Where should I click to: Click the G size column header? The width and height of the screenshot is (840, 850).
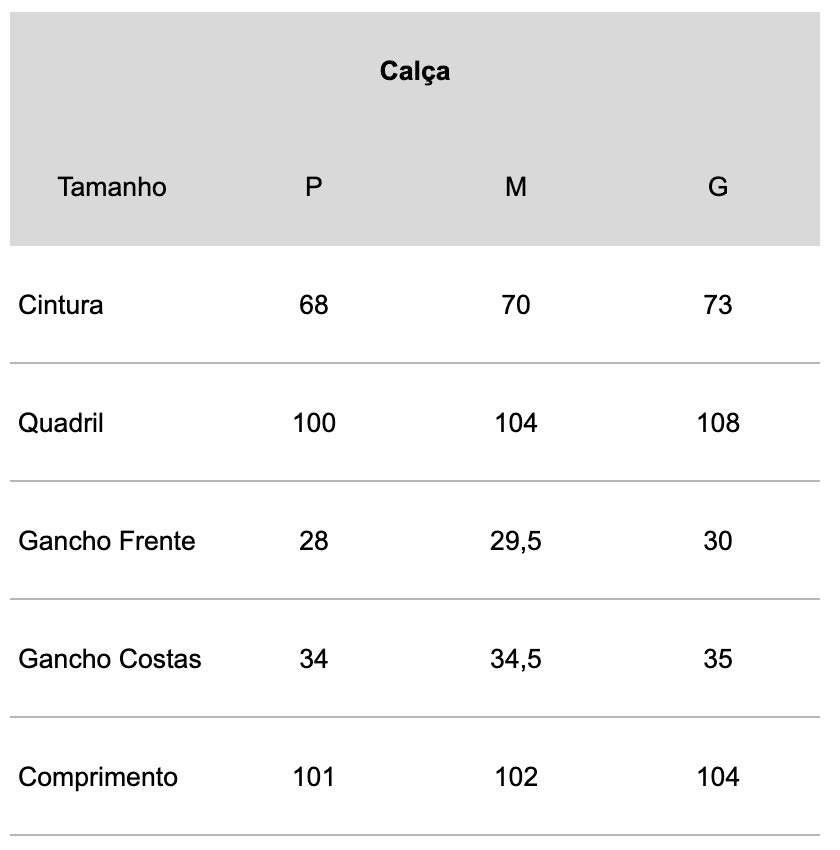point(718,187)
